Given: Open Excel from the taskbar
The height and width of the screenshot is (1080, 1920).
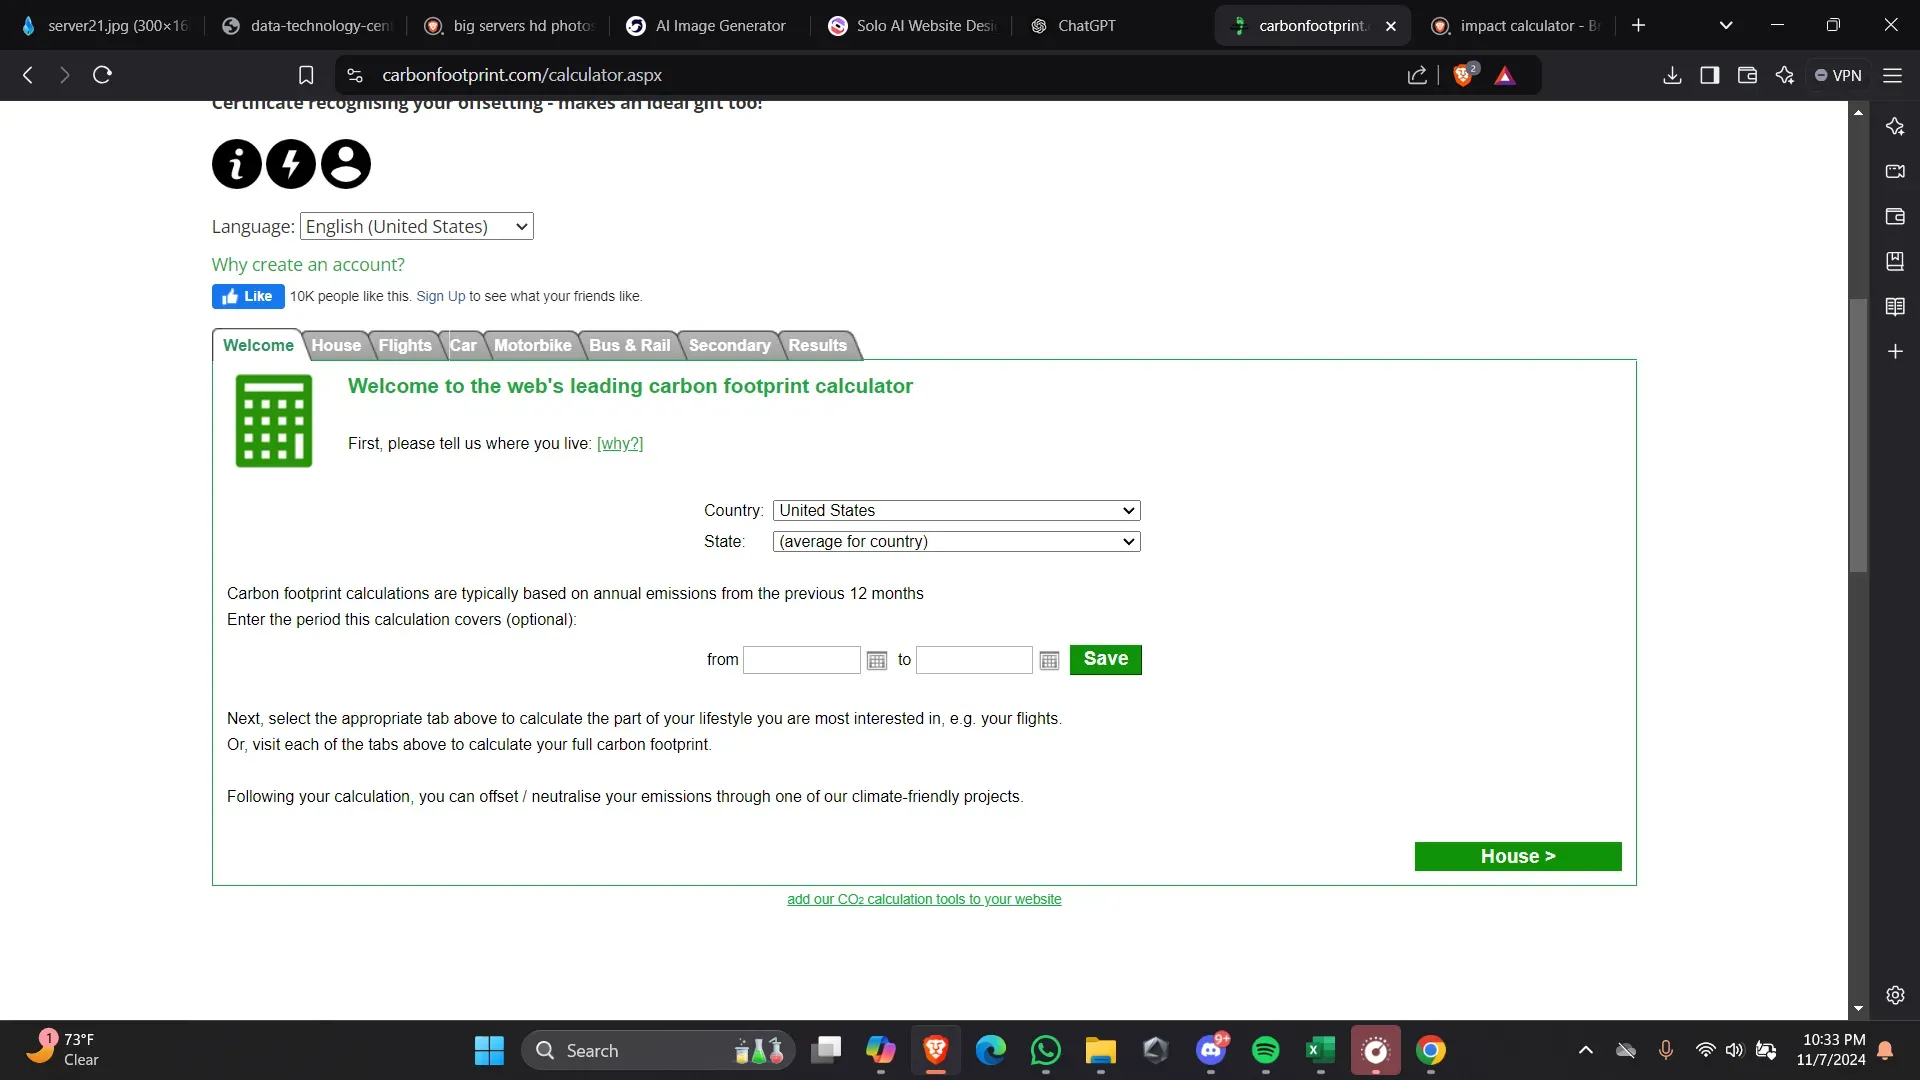Looking at the screenshot, I should (1320, 1050).
